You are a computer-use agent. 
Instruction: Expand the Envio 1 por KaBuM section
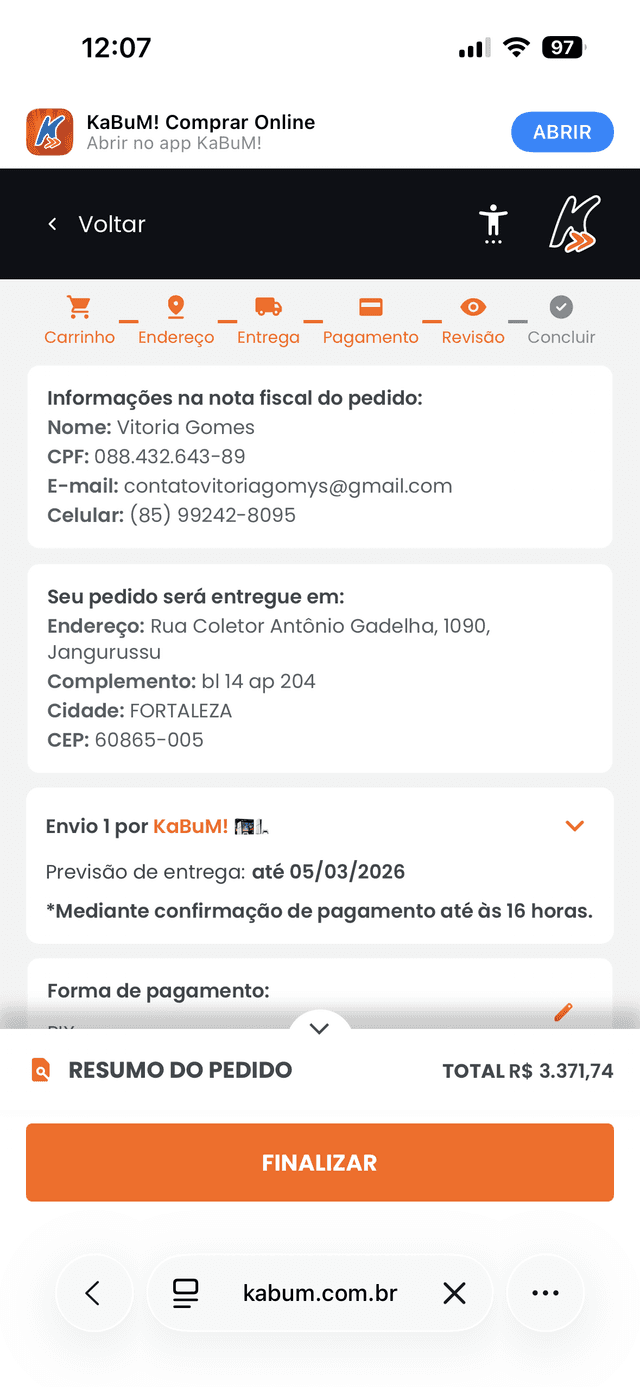574,826
